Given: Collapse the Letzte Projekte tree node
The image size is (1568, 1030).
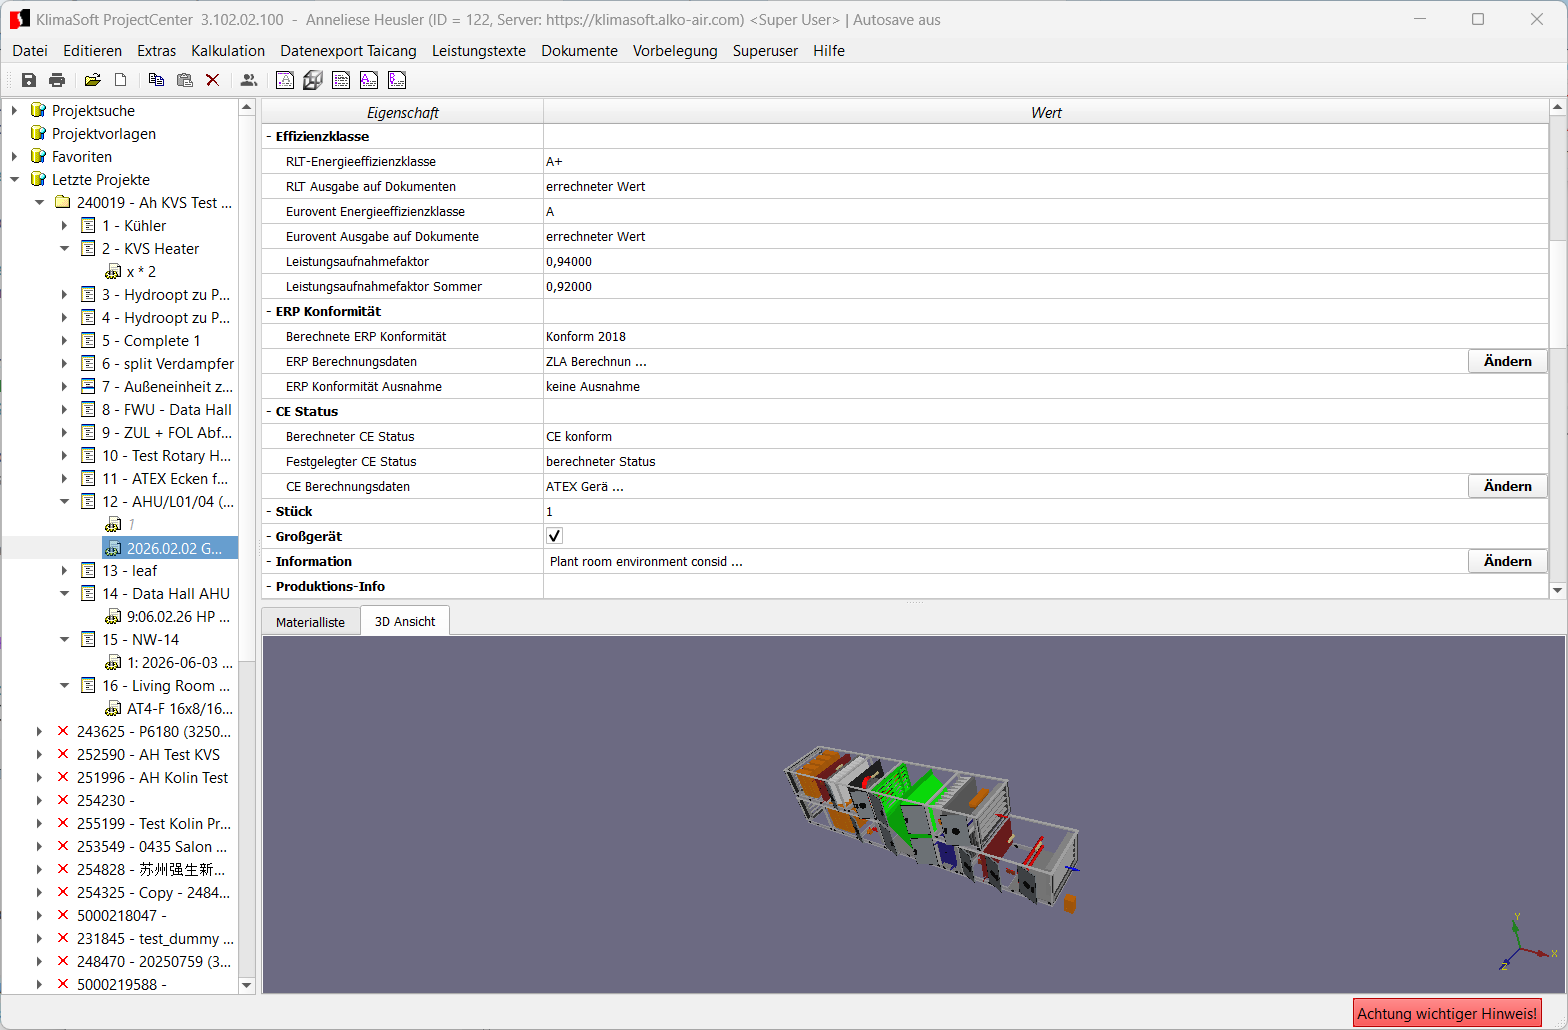Looking at the screenshot, I should [14, 180].
